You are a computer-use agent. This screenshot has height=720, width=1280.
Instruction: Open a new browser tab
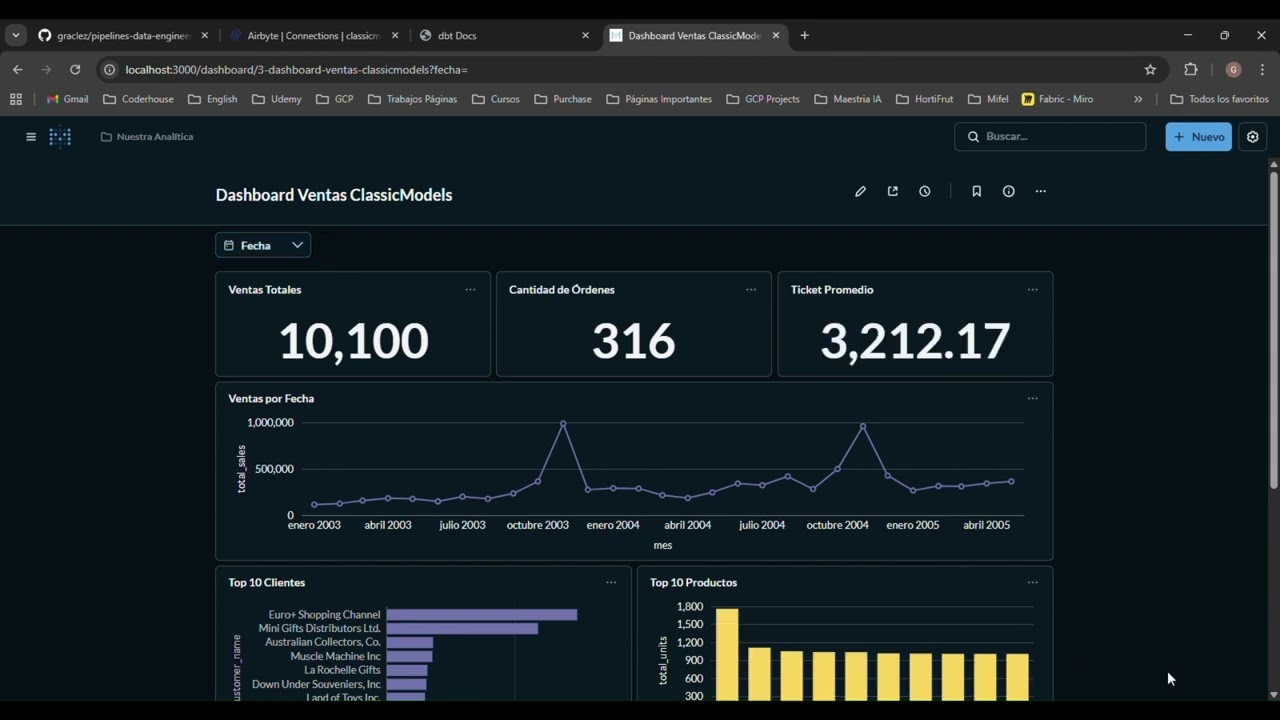click(x=804, y=35)
